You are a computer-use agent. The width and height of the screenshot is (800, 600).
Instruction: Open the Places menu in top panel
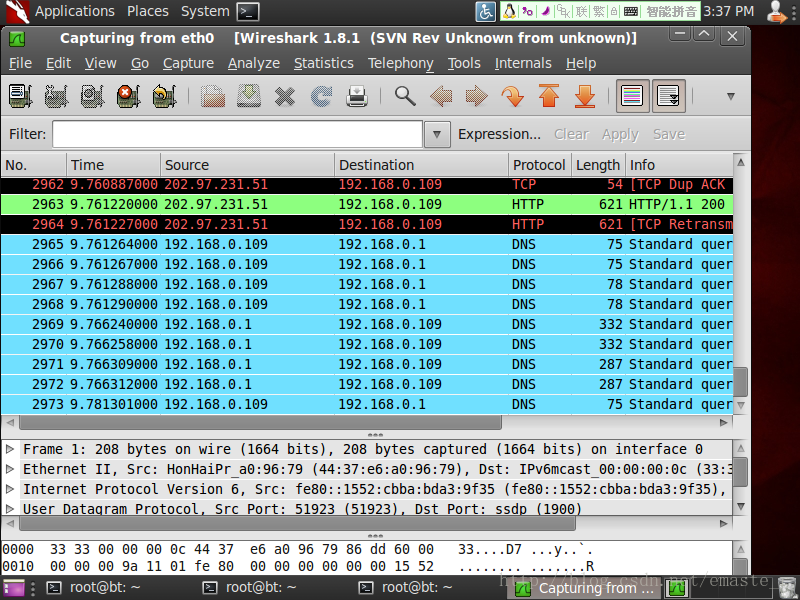pos(147,11)
